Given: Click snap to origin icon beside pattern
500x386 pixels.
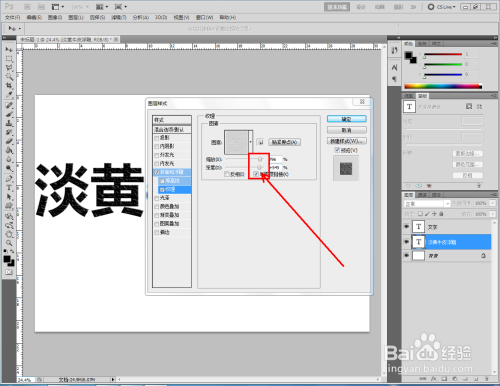Looking at the screenshot, I should coord(261,142).
